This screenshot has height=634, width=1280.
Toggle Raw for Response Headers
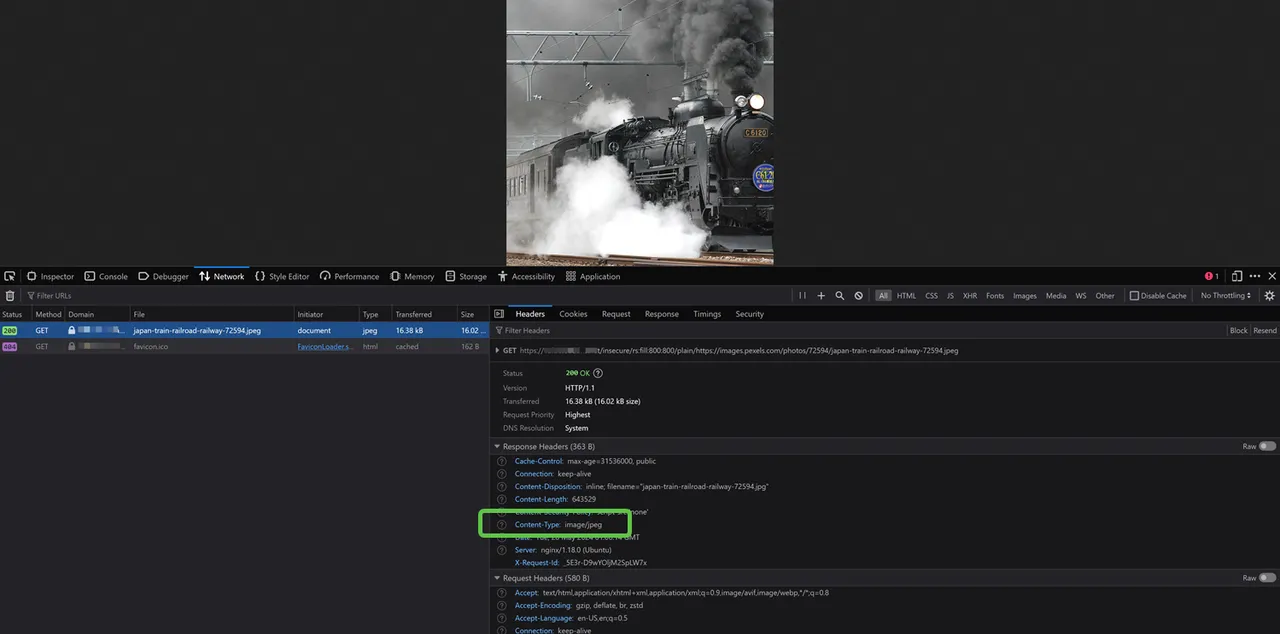click(1267, 446)
